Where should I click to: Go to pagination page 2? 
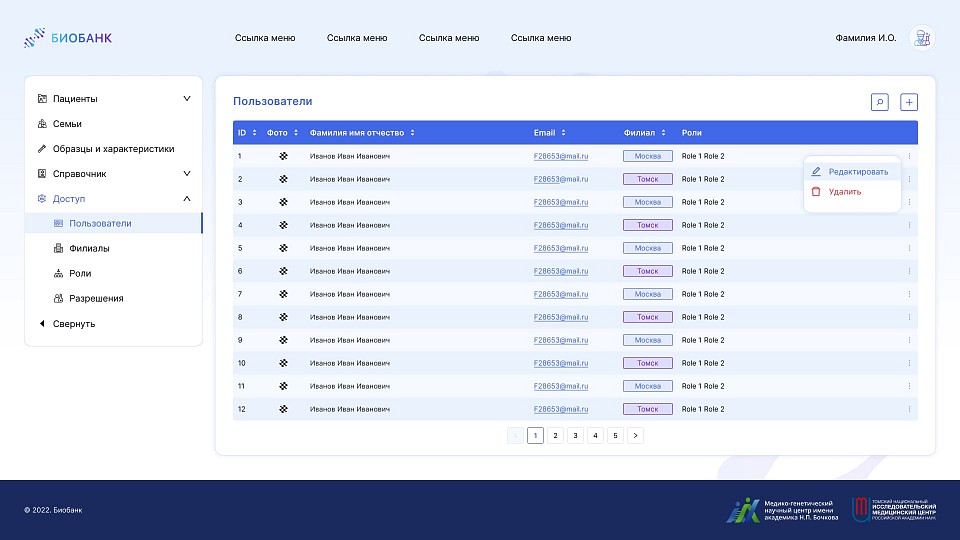click(555, 435)
